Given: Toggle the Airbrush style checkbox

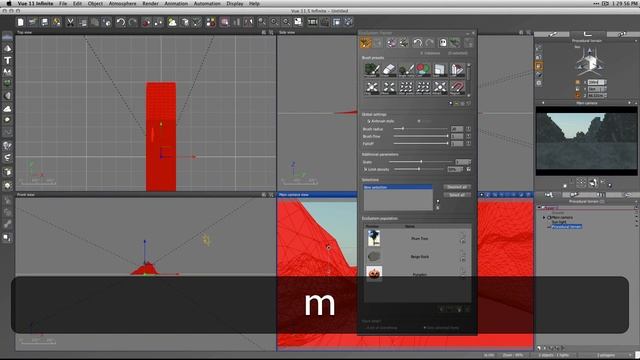Looking at the screenshot, I should pyautogui.click(x=368, y=121).
